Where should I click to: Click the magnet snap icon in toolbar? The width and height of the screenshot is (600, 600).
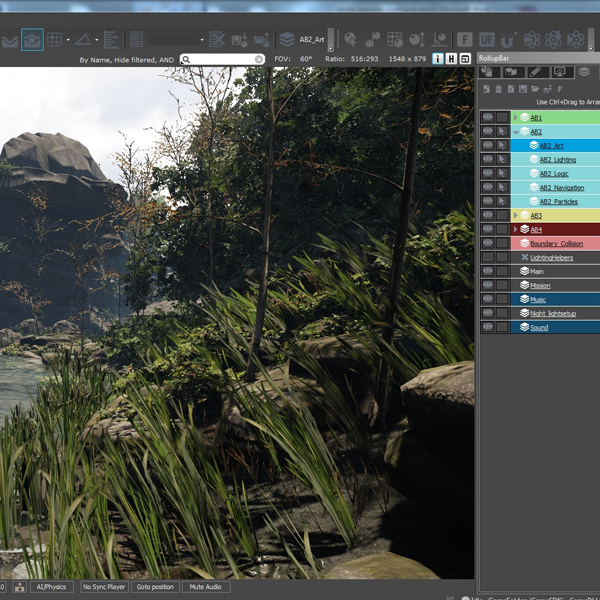pos(509,40)
